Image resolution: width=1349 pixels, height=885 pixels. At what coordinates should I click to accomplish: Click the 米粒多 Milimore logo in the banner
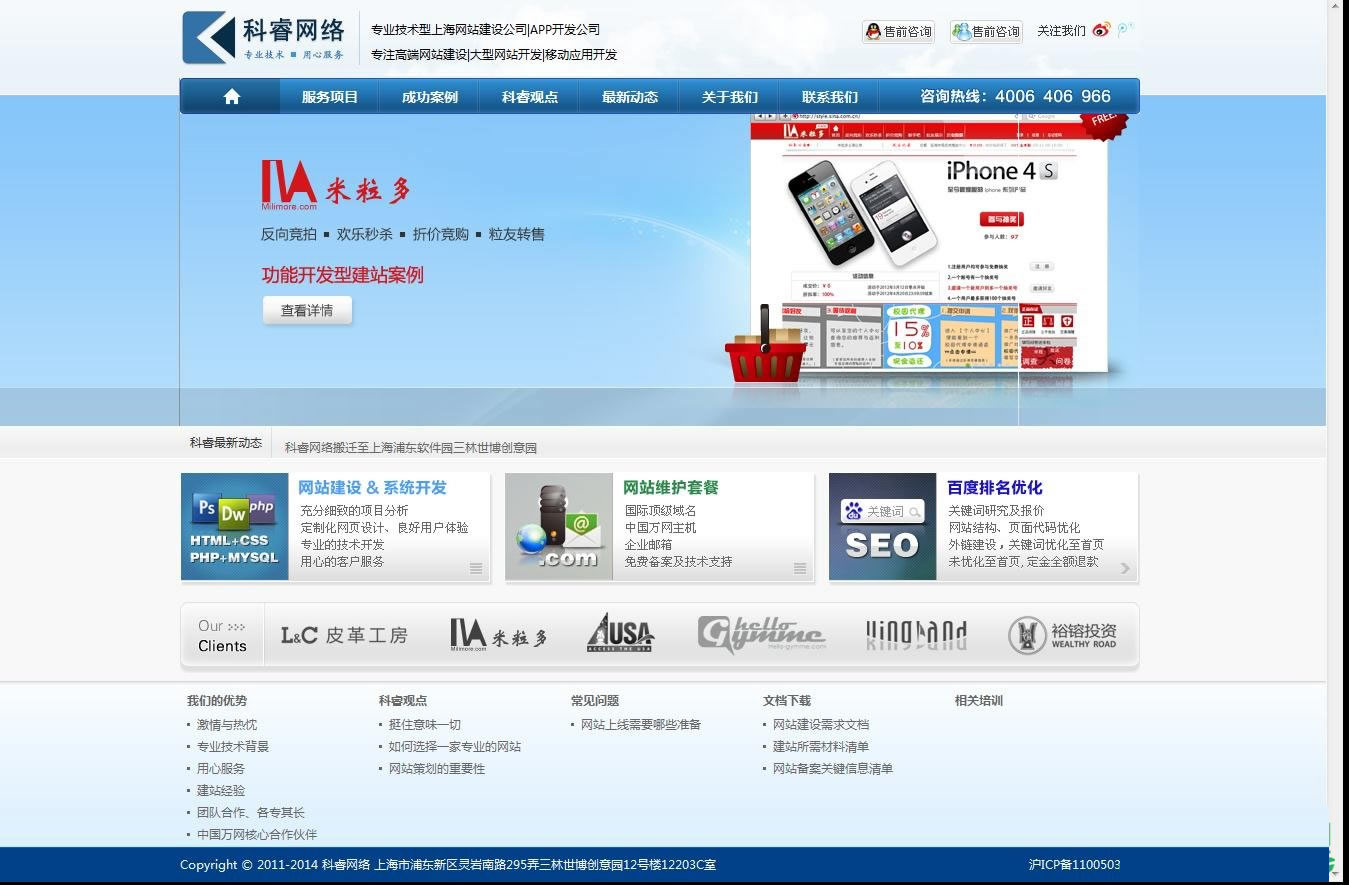[x=335, y=185]
